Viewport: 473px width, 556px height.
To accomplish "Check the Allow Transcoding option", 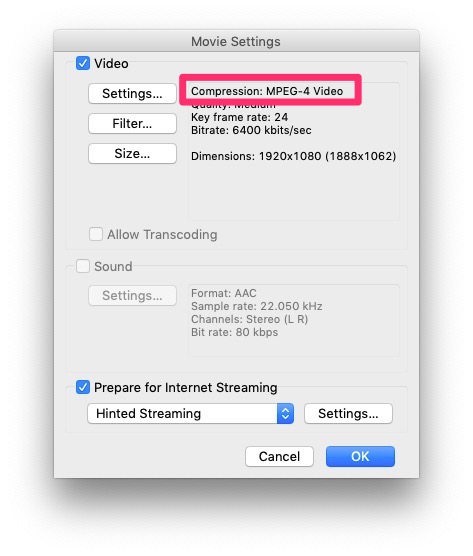I will point(96,234).
